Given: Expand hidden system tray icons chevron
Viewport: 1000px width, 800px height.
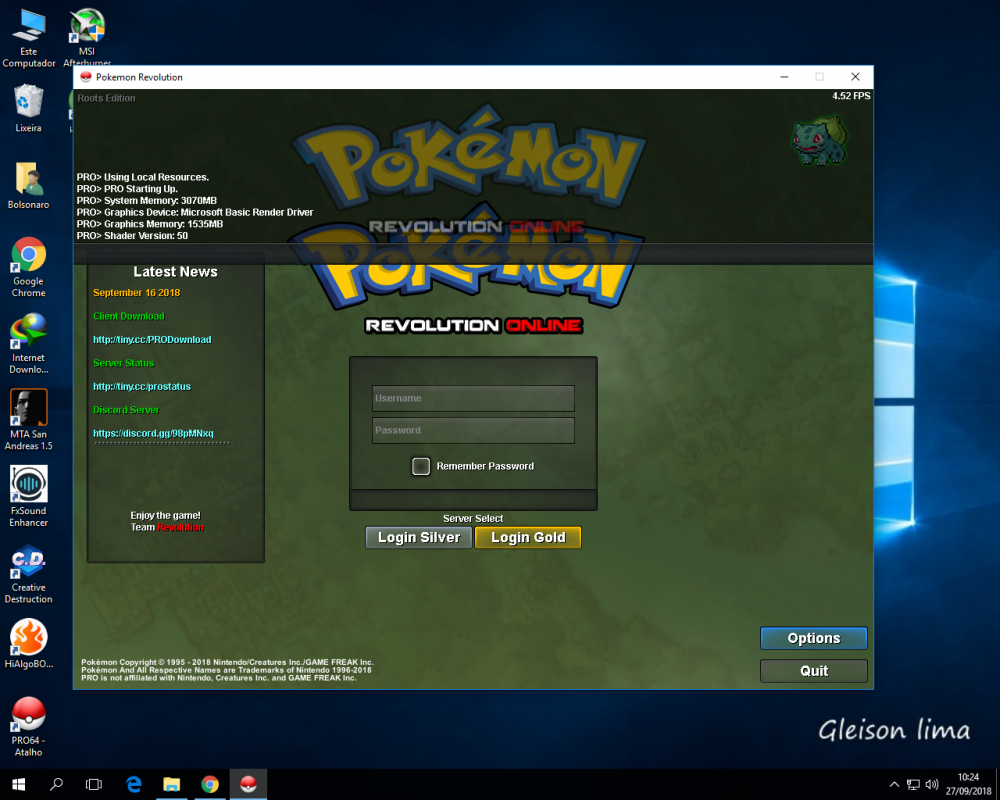Looking at the screenshot, I should [894, 784].
